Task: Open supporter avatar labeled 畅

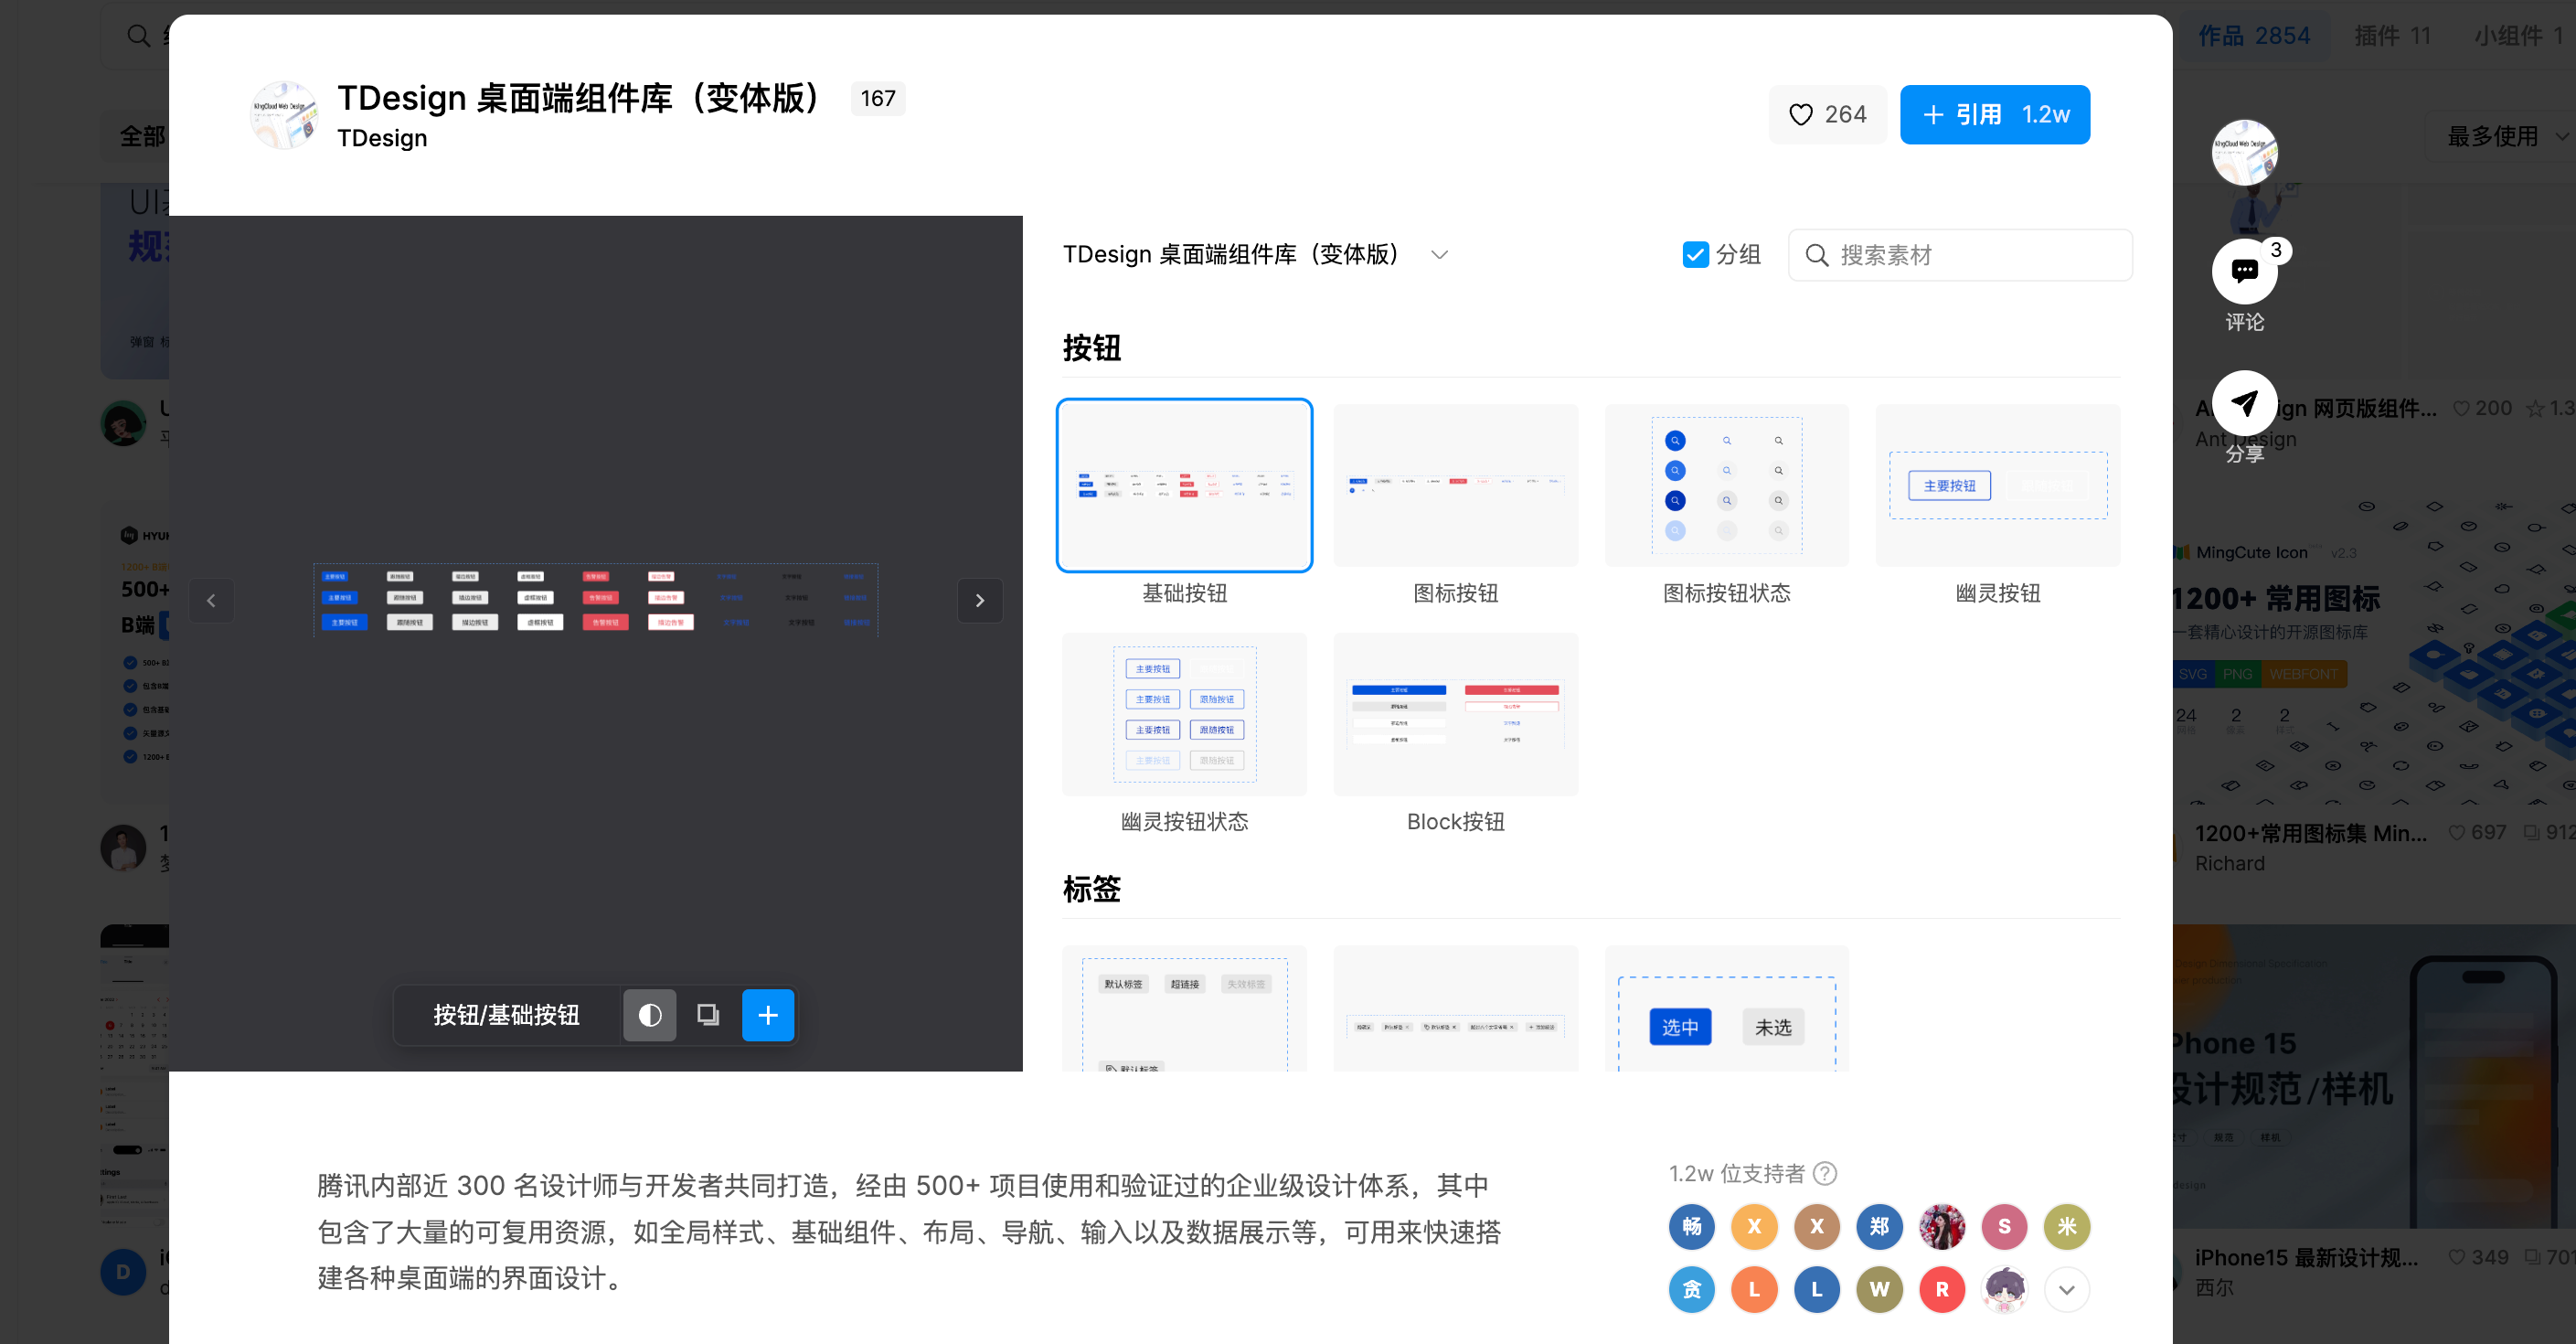Action: coord(1691,1227)
